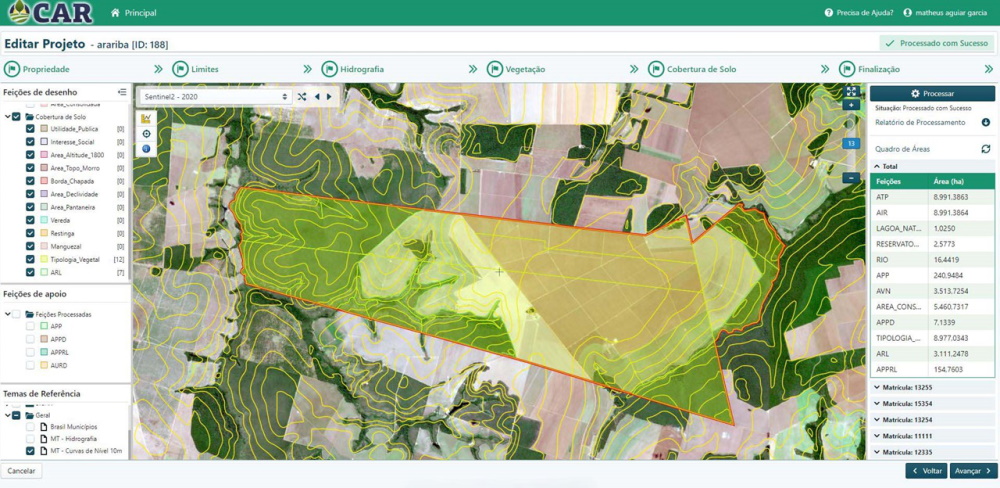This screenshot has width=1000, height=488.
Task: Click the CAR logo
Action: (50, 12)
